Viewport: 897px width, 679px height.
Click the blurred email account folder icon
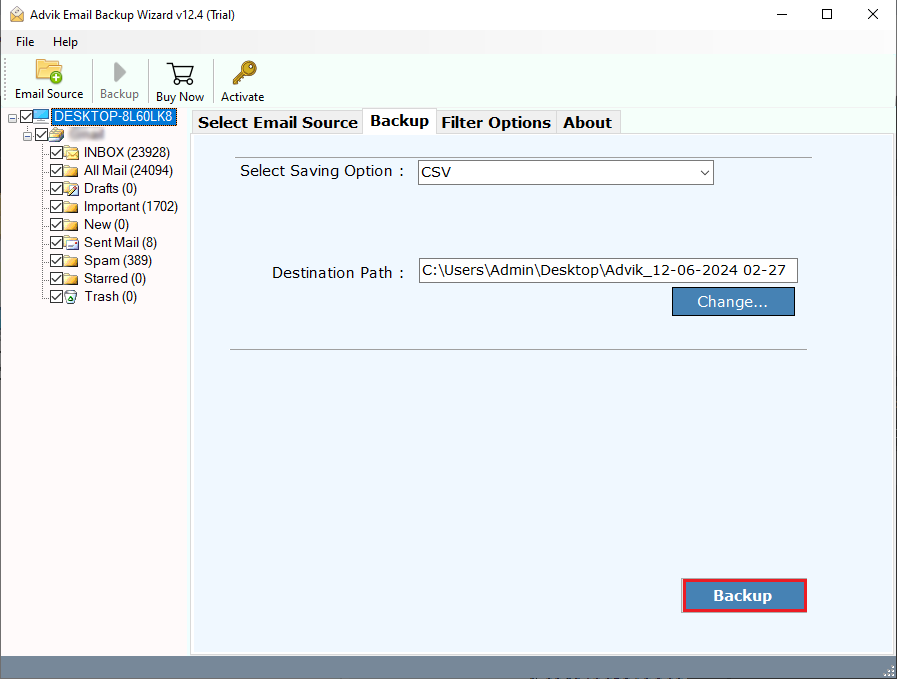tap(56, 134)
